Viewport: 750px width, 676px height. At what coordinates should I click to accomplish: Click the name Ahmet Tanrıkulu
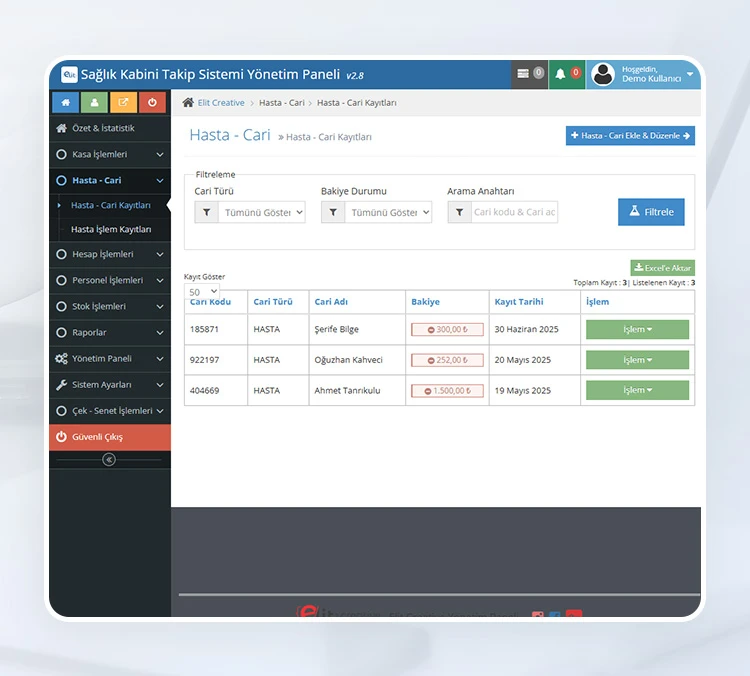(347, 391)
